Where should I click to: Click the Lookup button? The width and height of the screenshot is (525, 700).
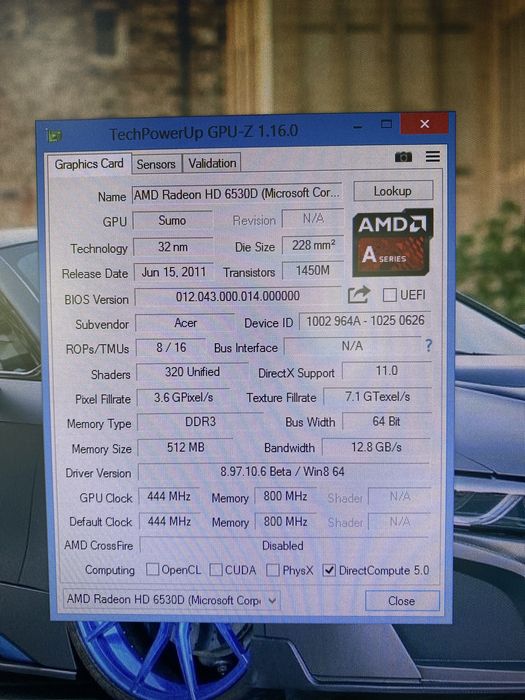click(393, 191)
